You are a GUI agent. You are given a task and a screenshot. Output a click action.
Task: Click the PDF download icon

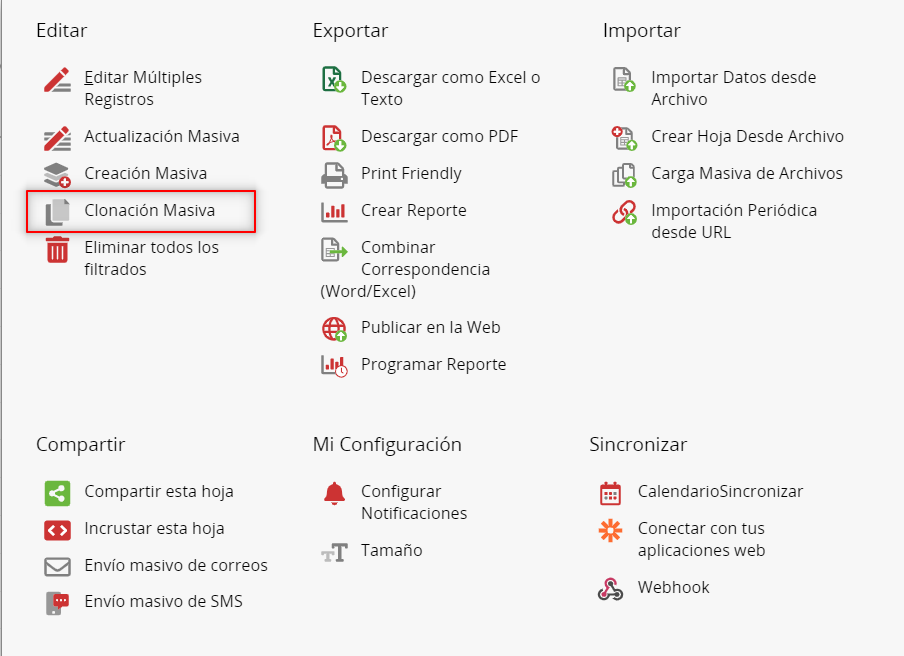(x=334, y=137)
